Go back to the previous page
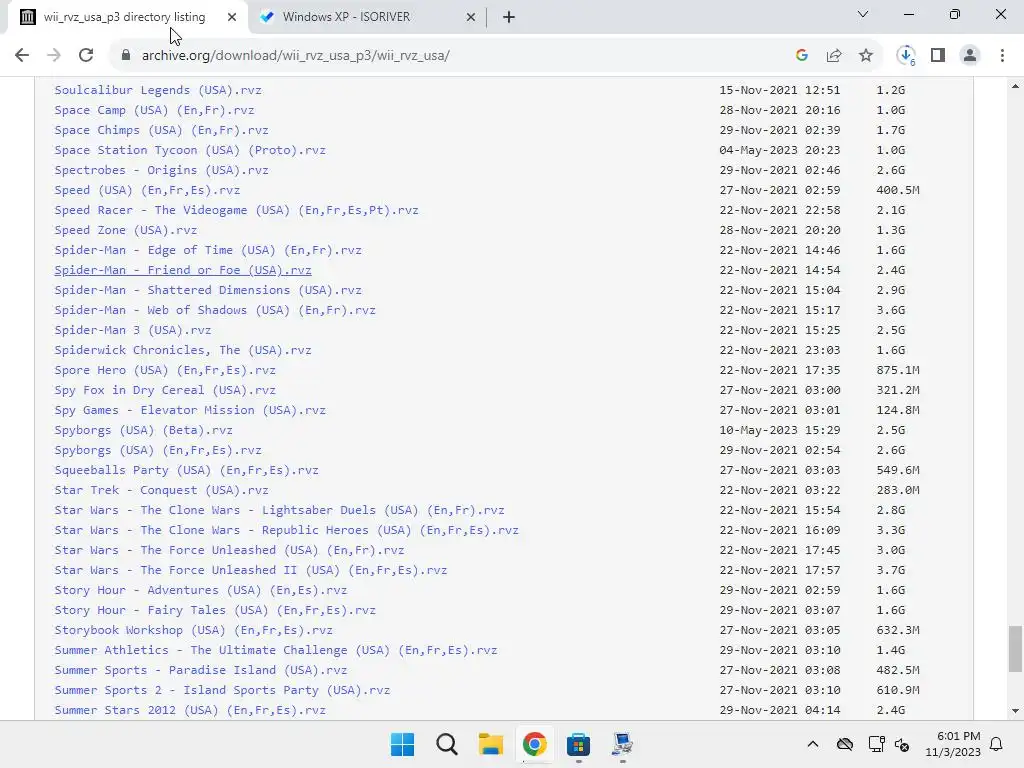Screen dimensions: 1024x768 click(x=22, y=55)
